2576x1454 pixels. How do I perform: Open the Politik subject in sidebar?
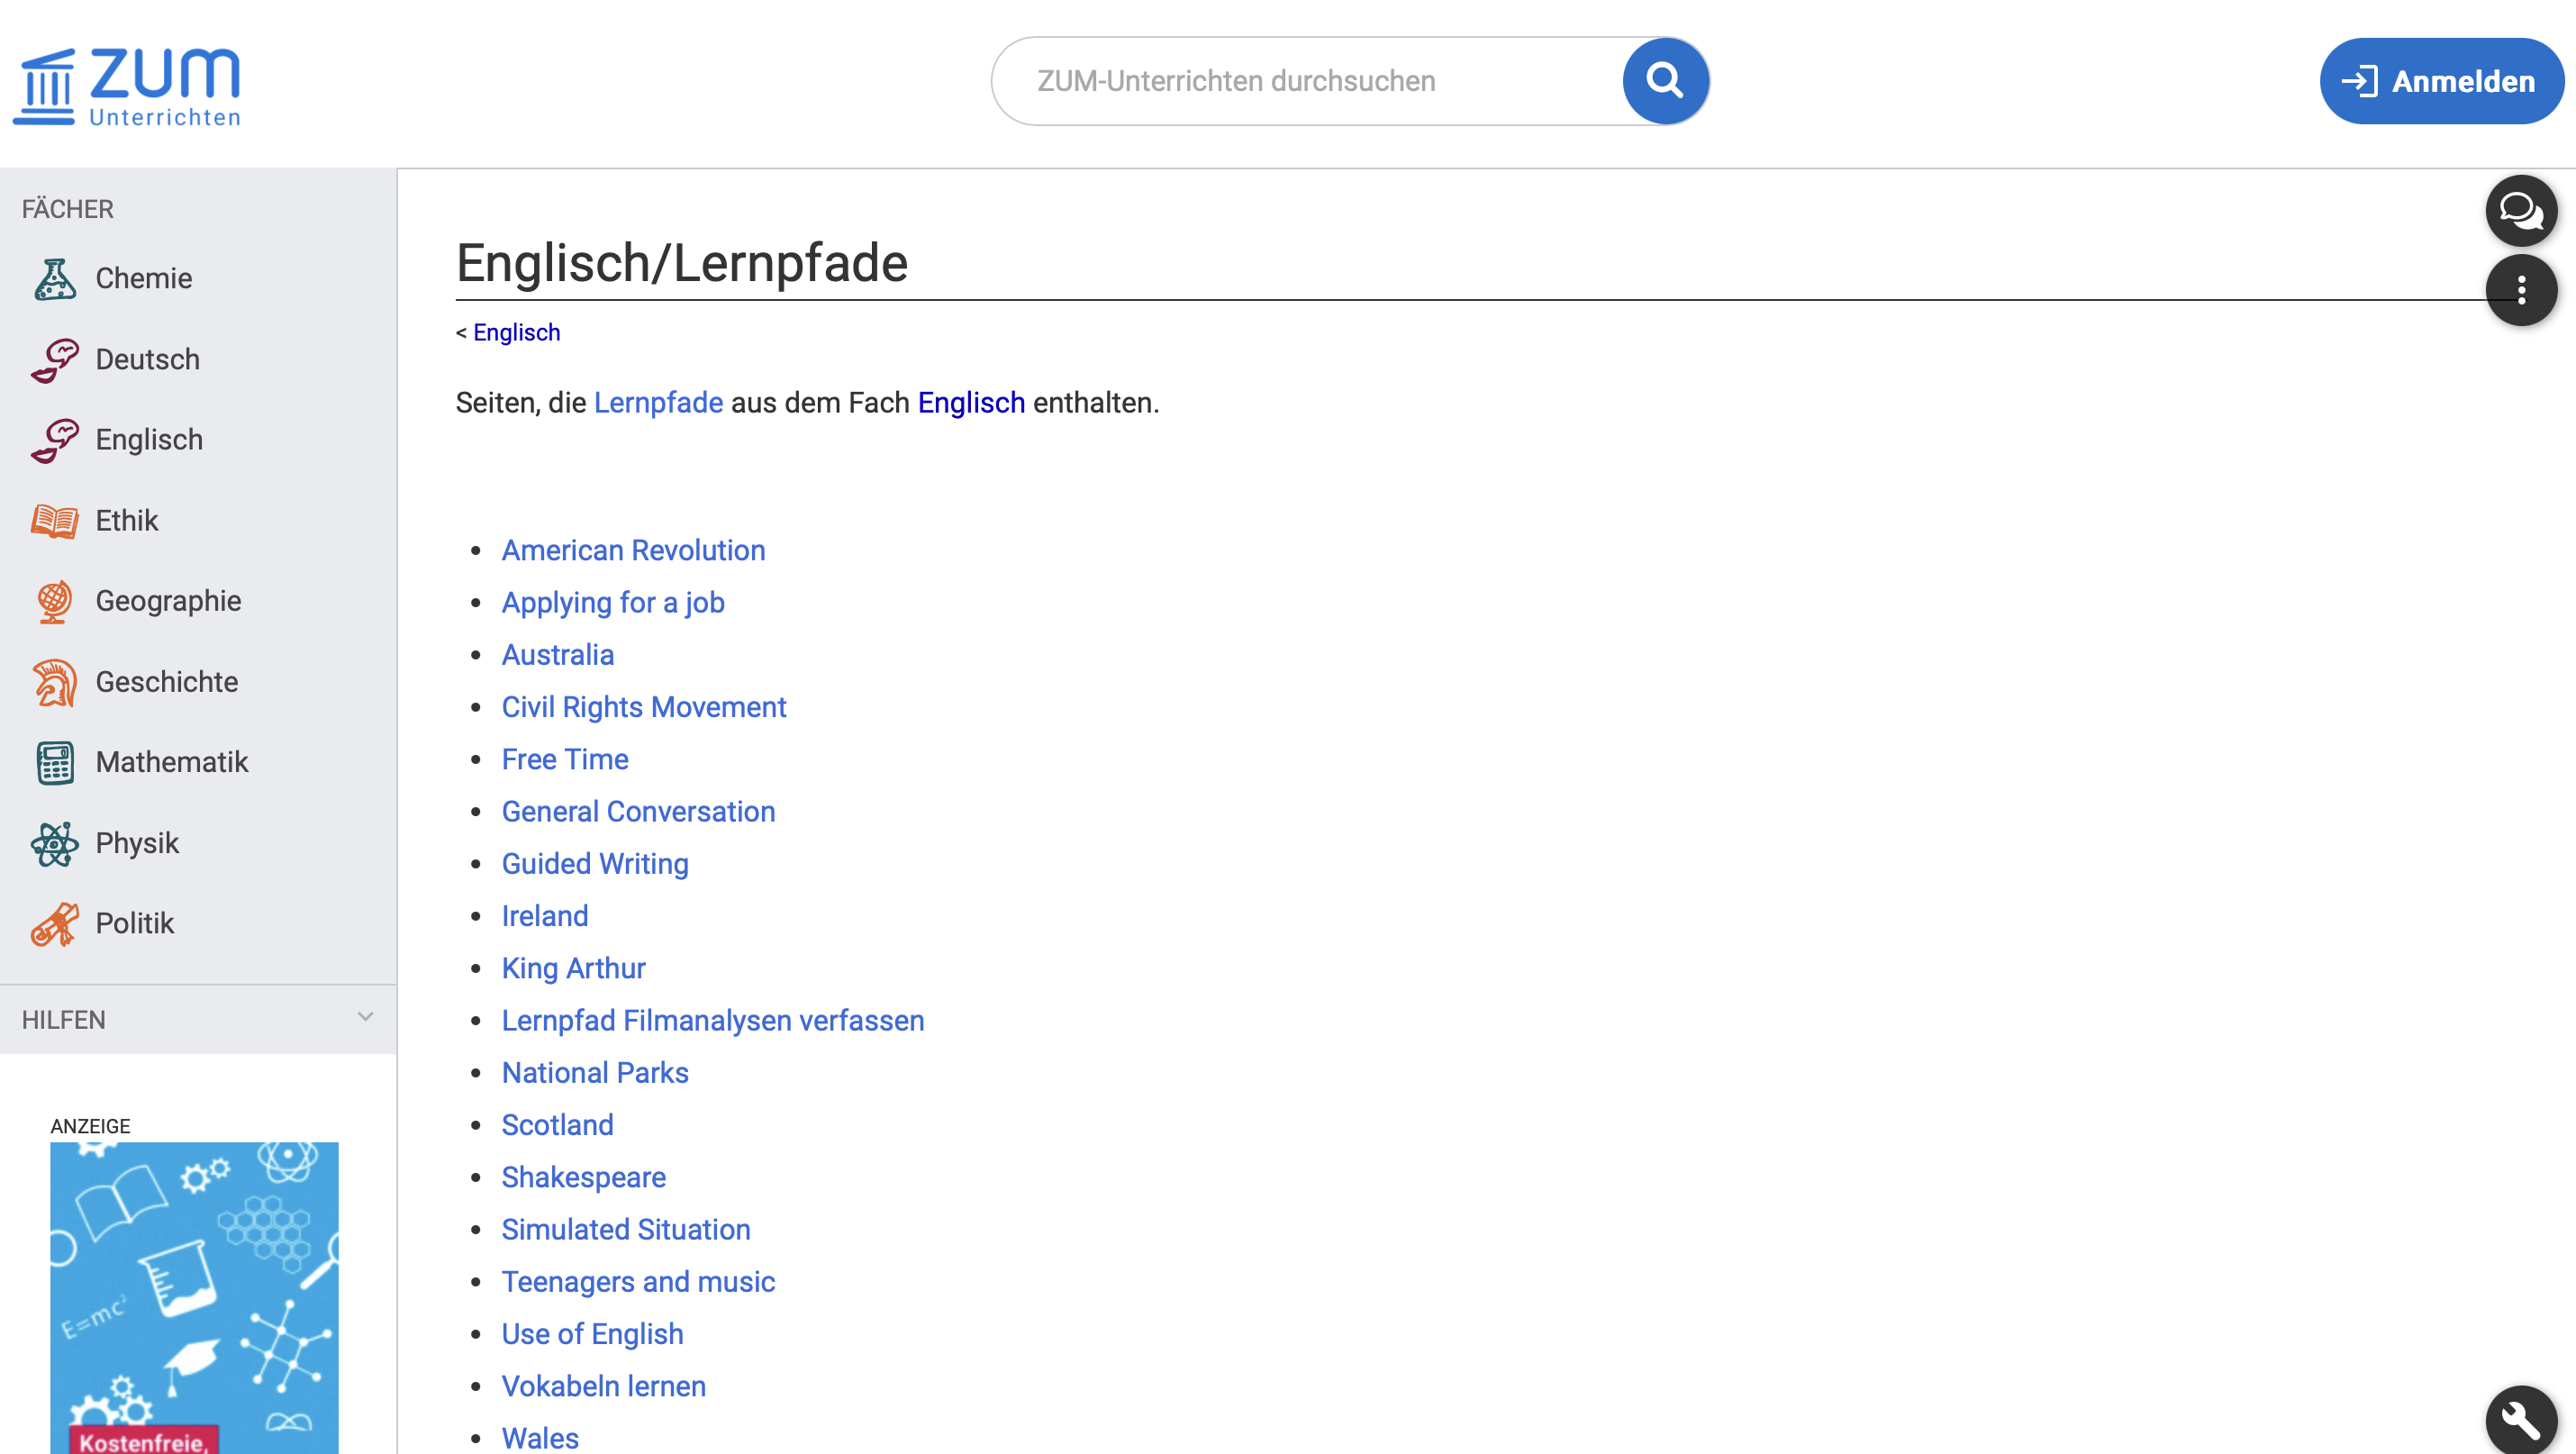click(x=134, y=923)
